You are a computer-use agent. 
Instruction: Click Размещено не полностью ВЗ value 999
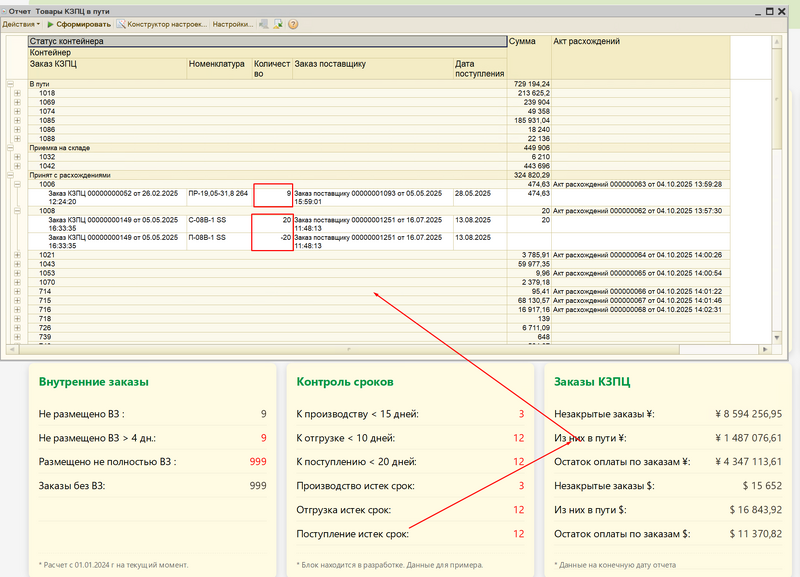[258, 462]
